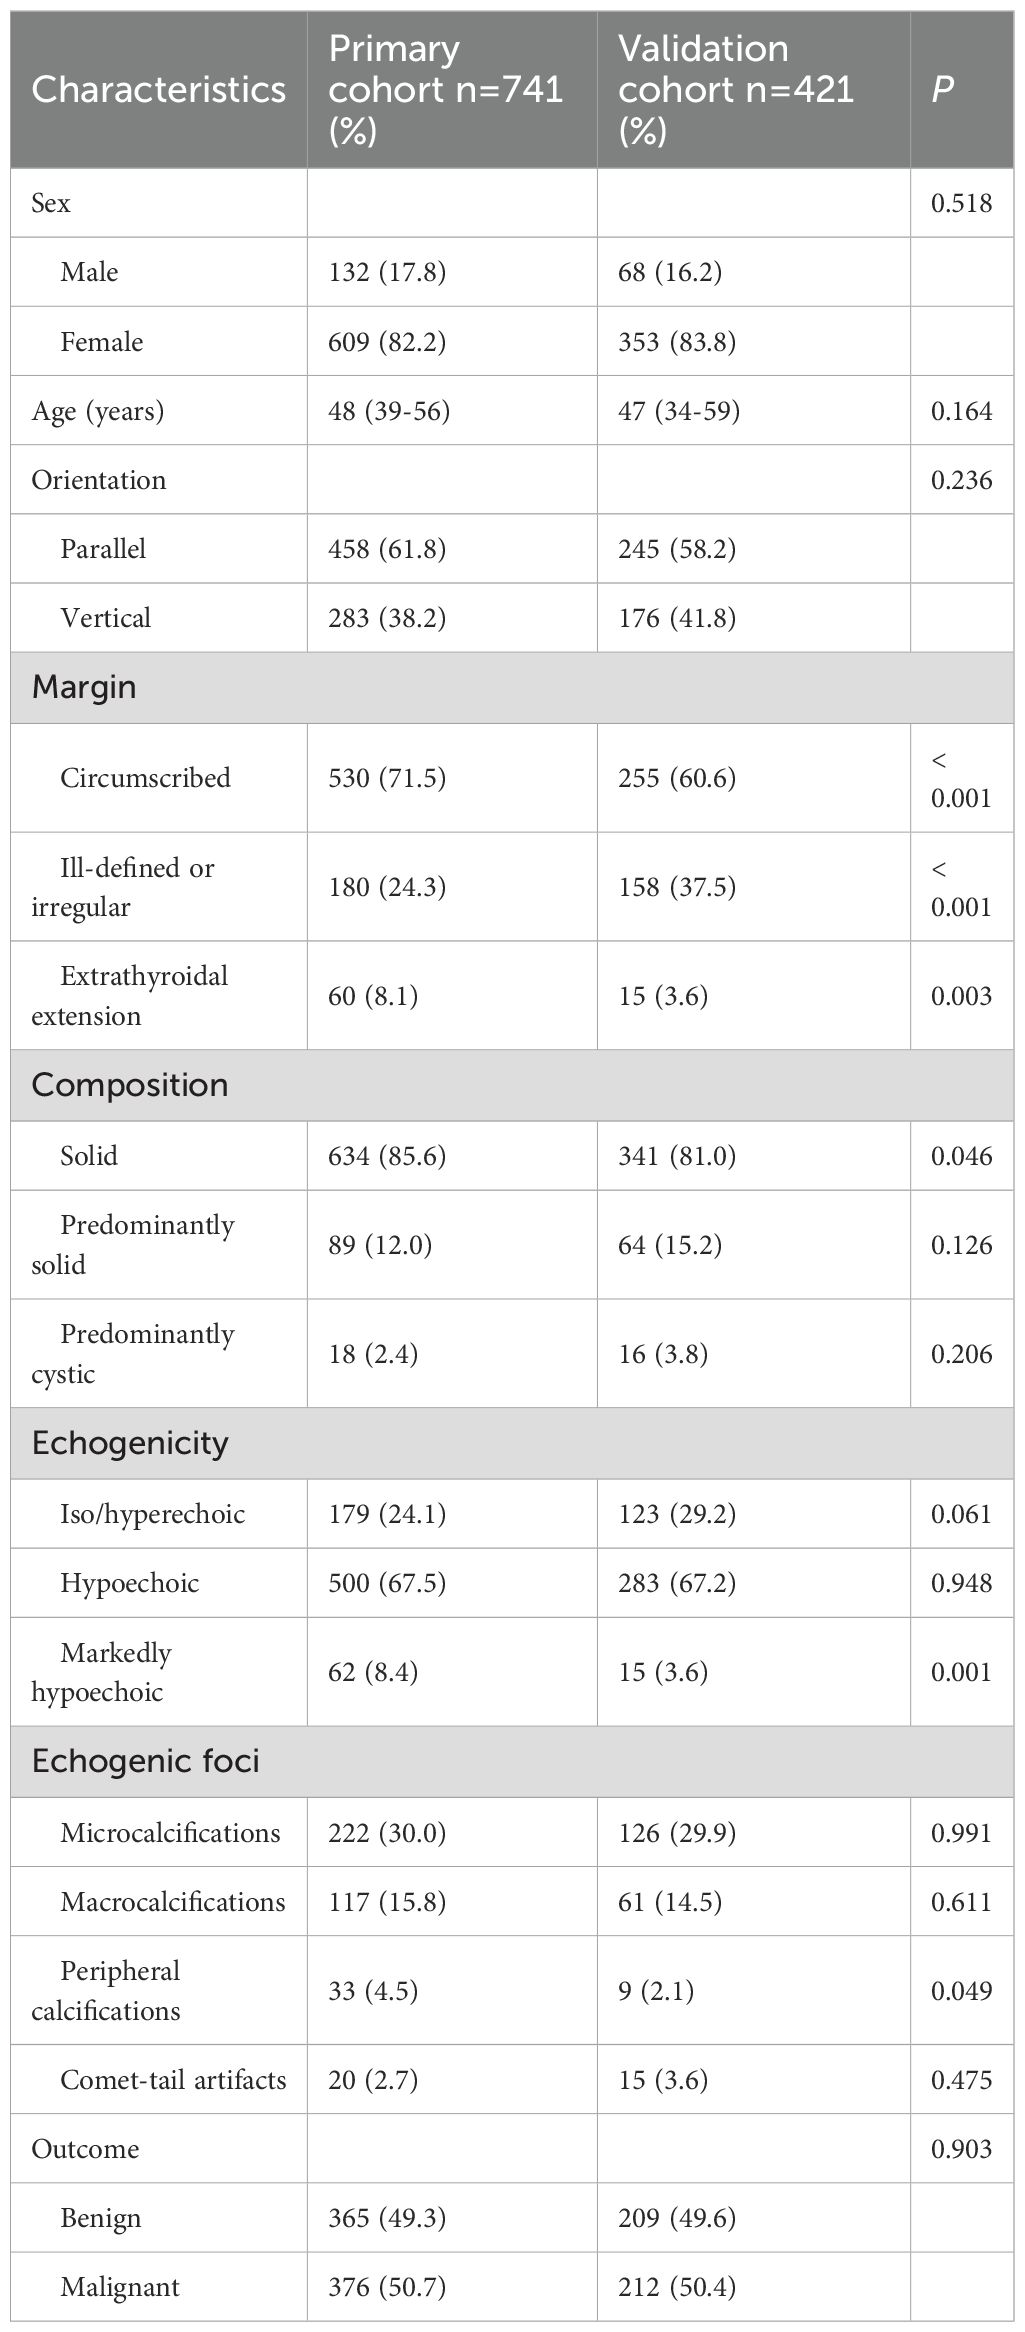The width and height of the screenshot is (1025, 2332).
Task: Select primary cohort value 458 (61.8)
Action: (387, 549)
